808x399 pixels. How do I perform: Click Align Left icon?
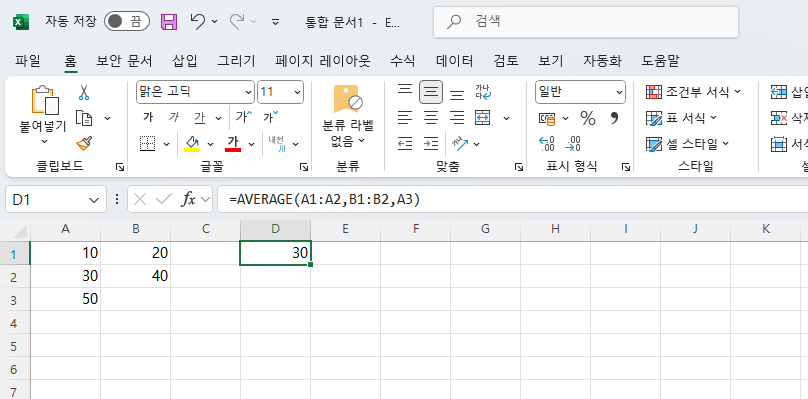405,118
